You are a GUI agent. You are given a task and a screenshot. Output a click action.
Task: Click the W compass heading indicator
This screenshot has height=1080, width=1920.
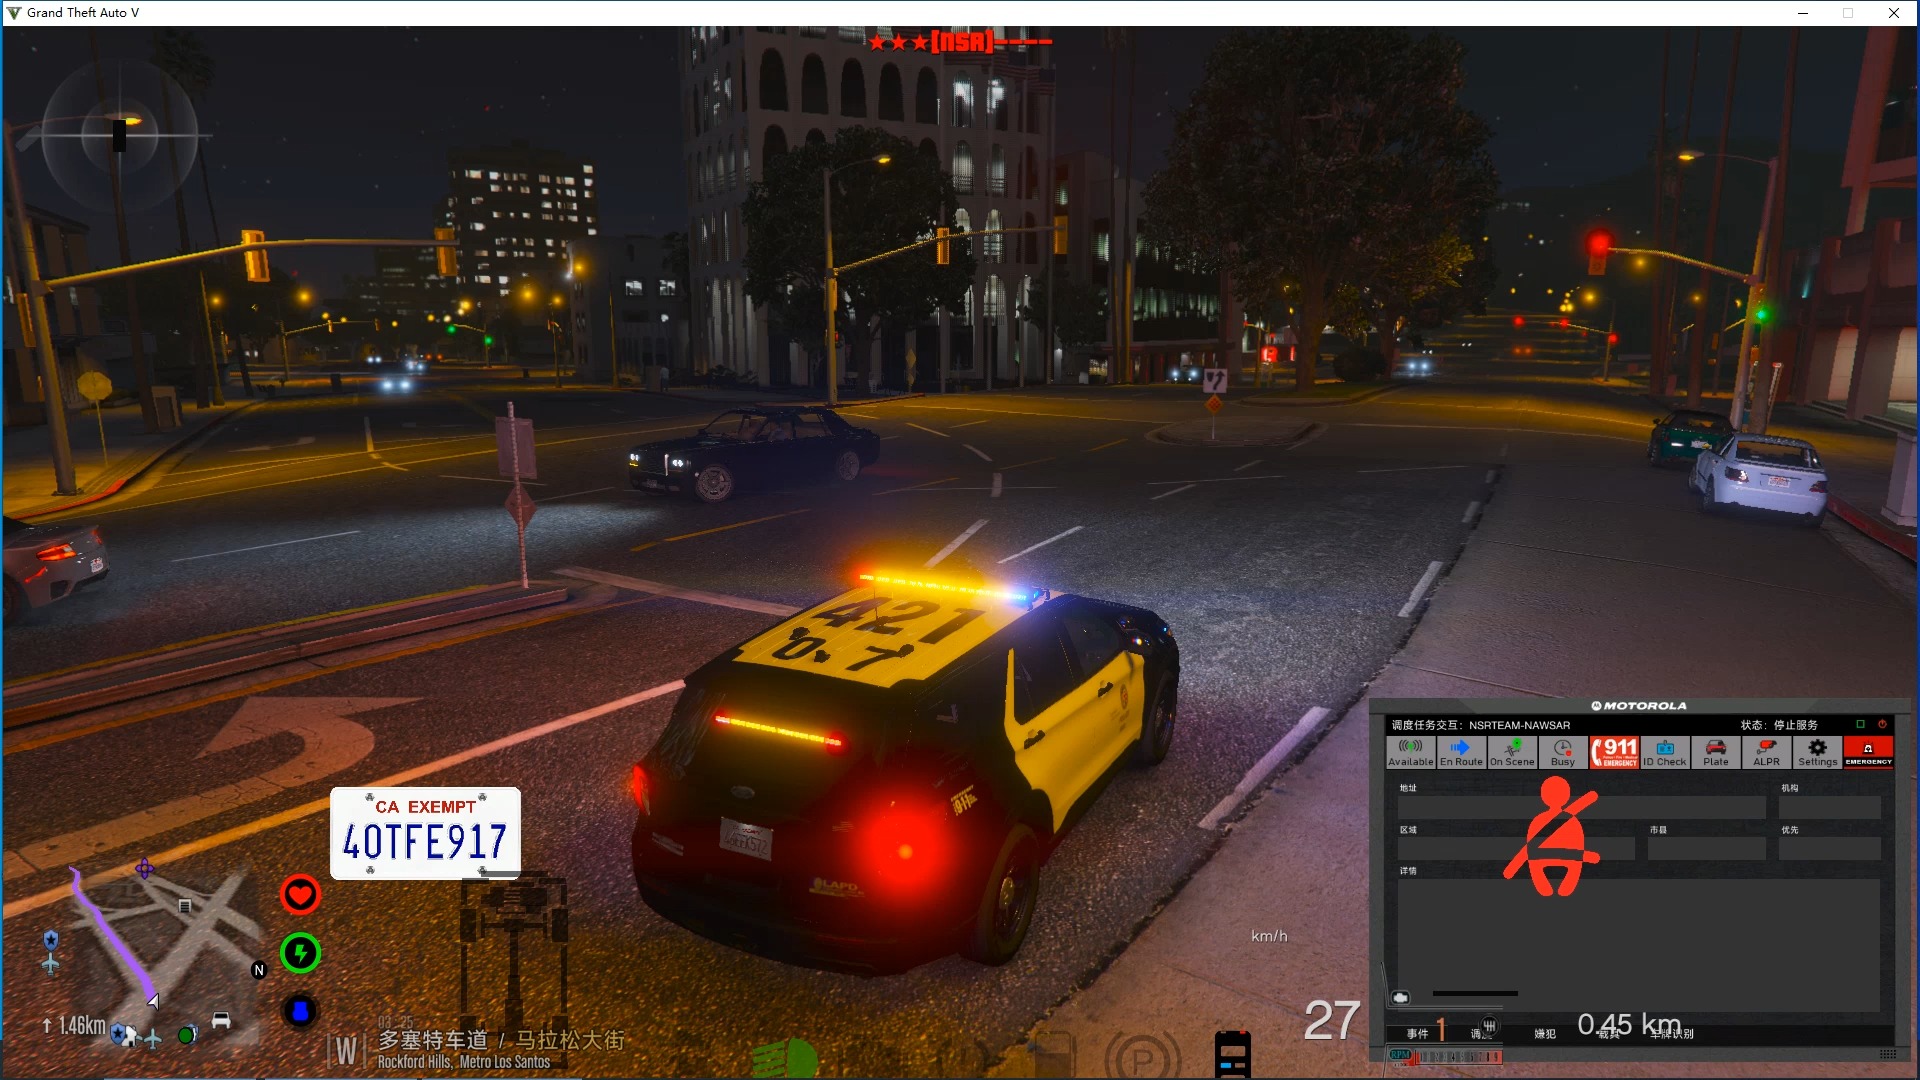345,1051
